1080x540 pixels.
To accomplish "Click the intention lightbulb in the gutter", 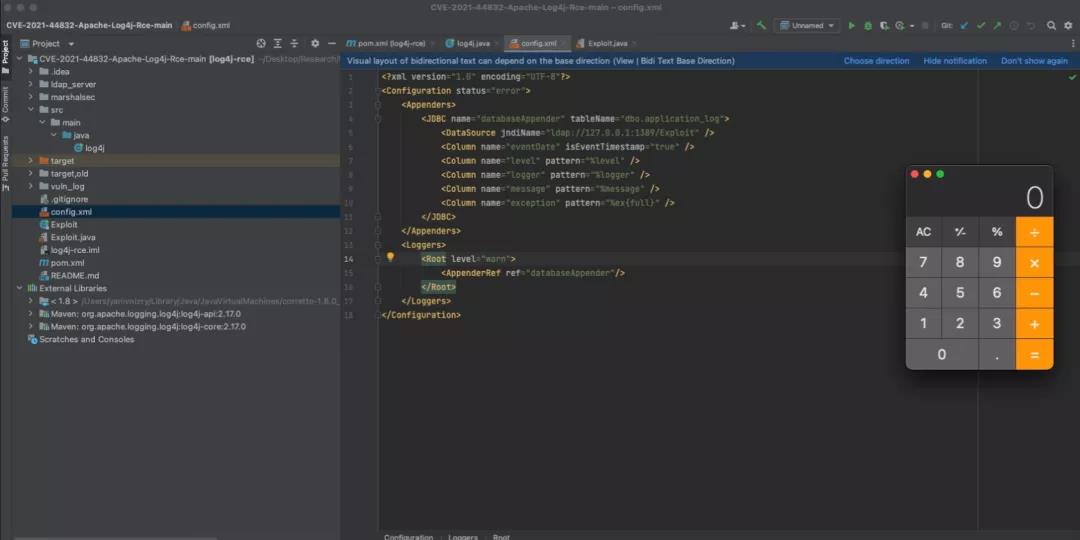I will coord(391,257).
